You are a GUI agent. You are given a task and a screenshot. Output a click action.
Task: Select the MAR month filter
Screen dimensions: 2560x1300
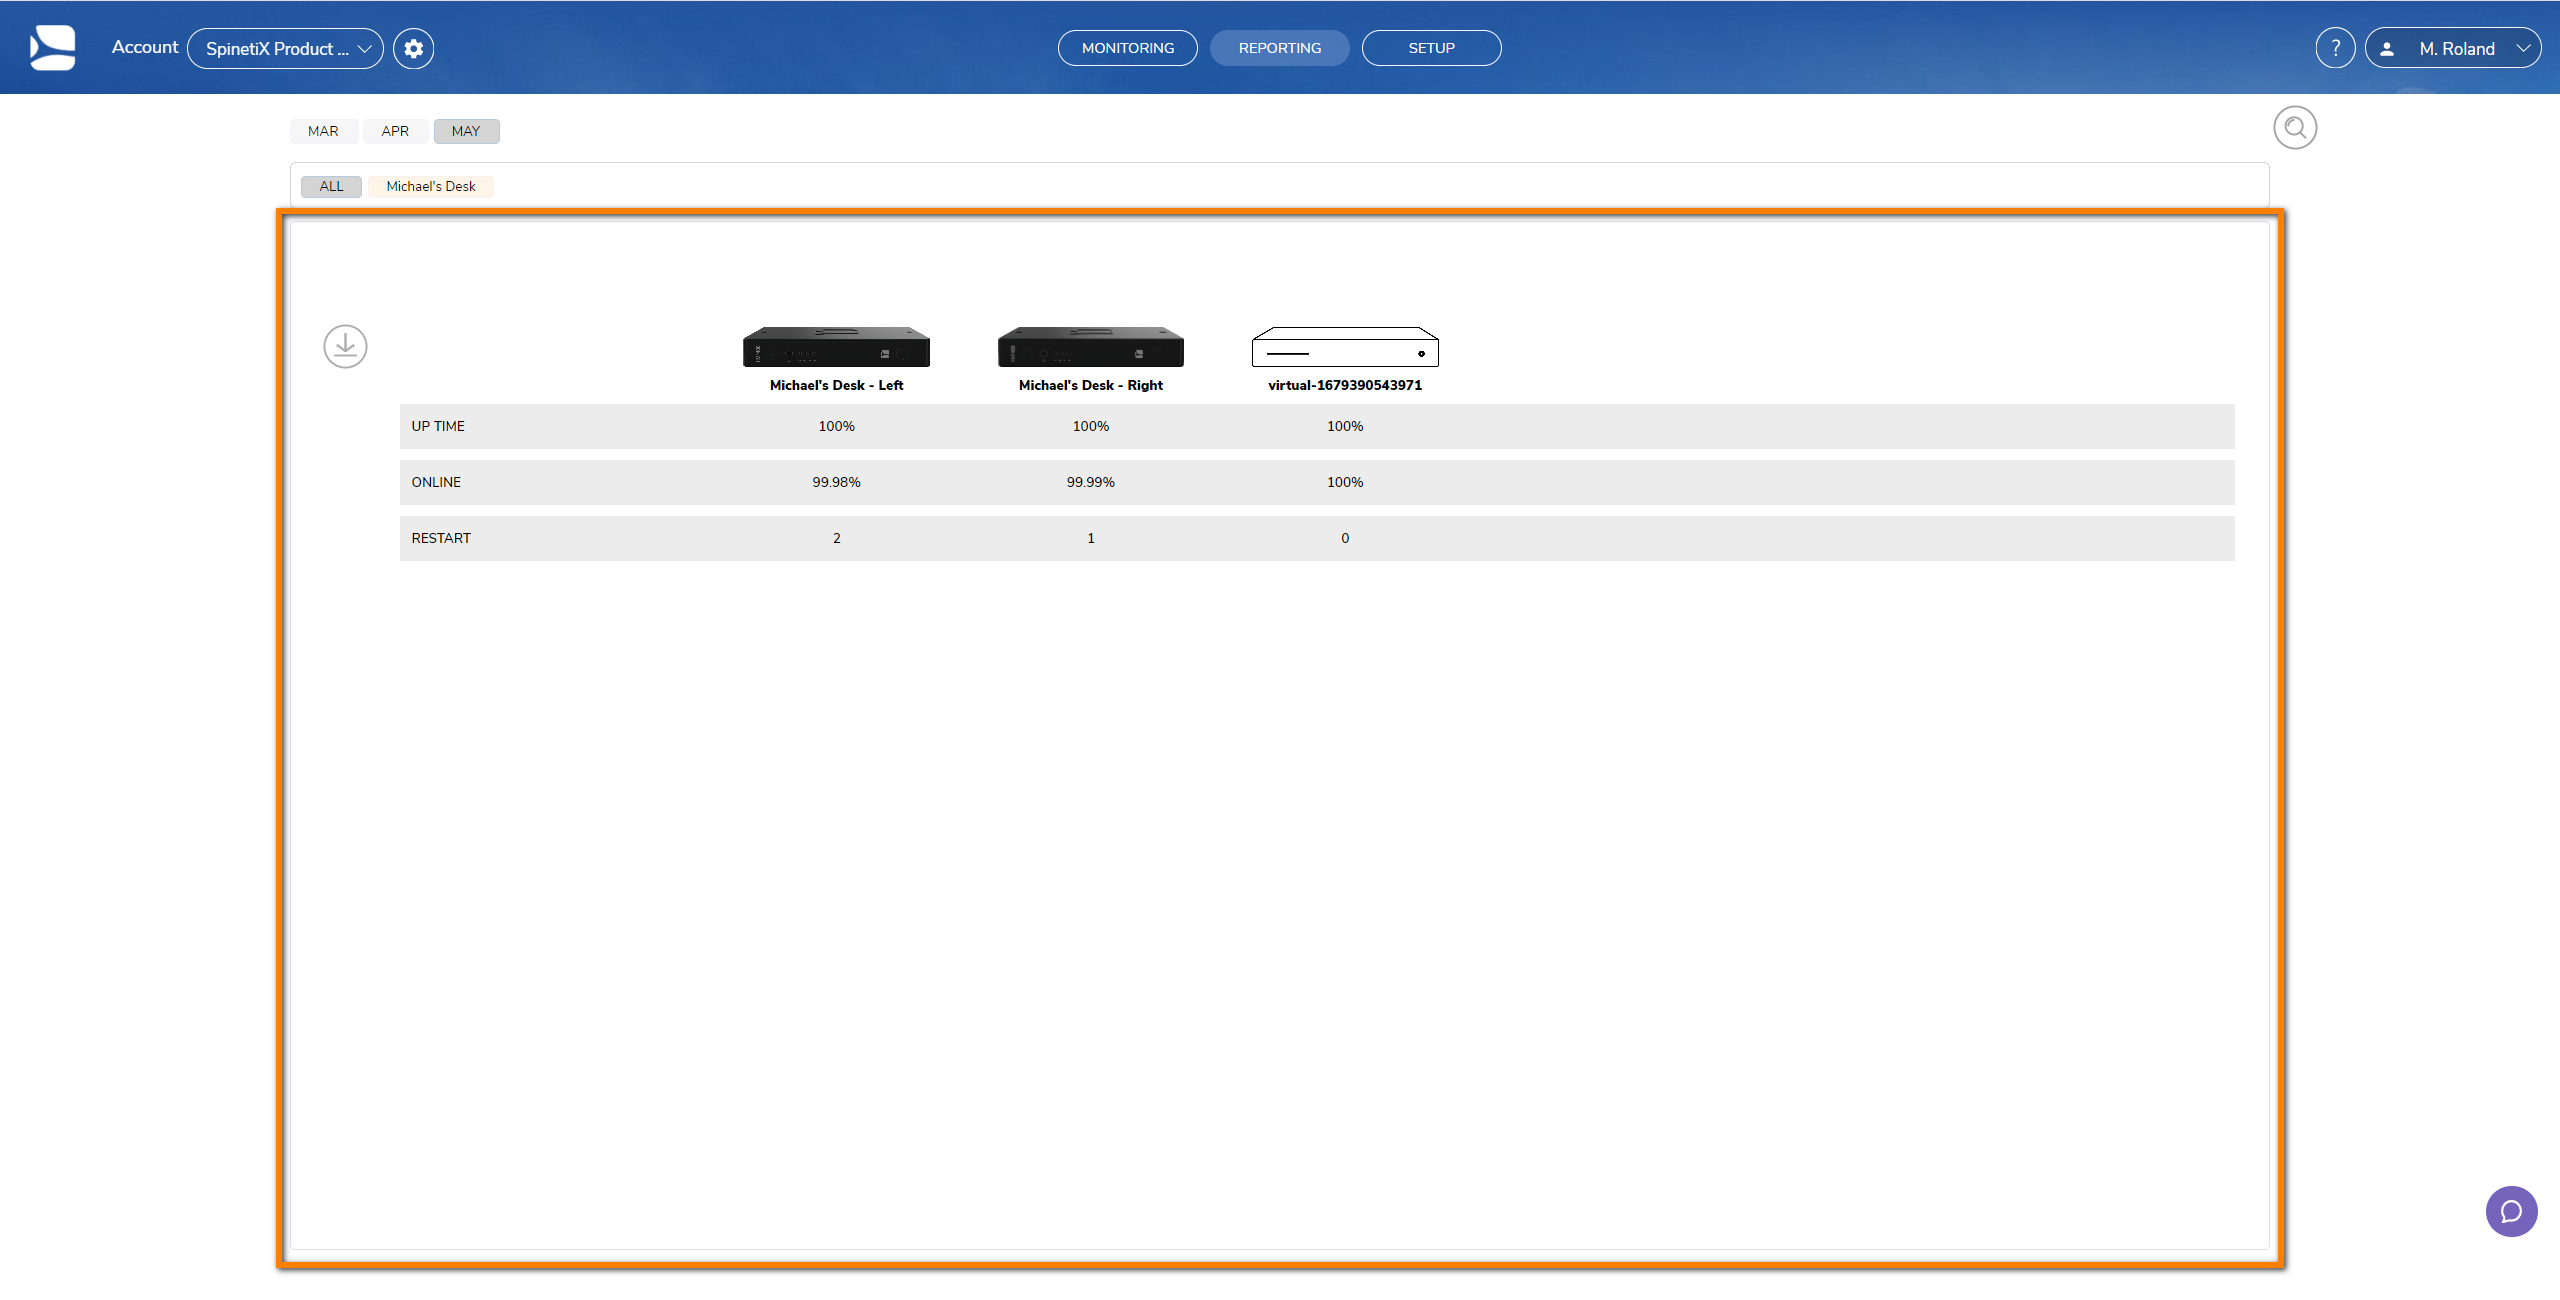[323, 131]
